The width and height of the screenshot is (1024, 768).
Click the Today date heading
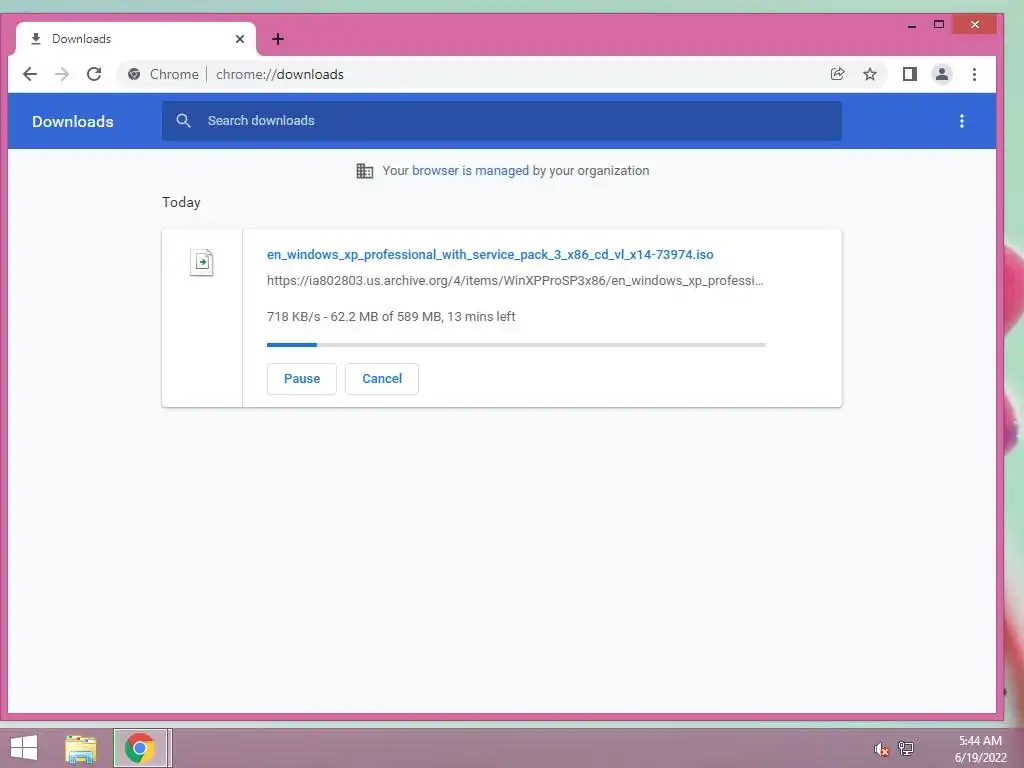(181, 202)
